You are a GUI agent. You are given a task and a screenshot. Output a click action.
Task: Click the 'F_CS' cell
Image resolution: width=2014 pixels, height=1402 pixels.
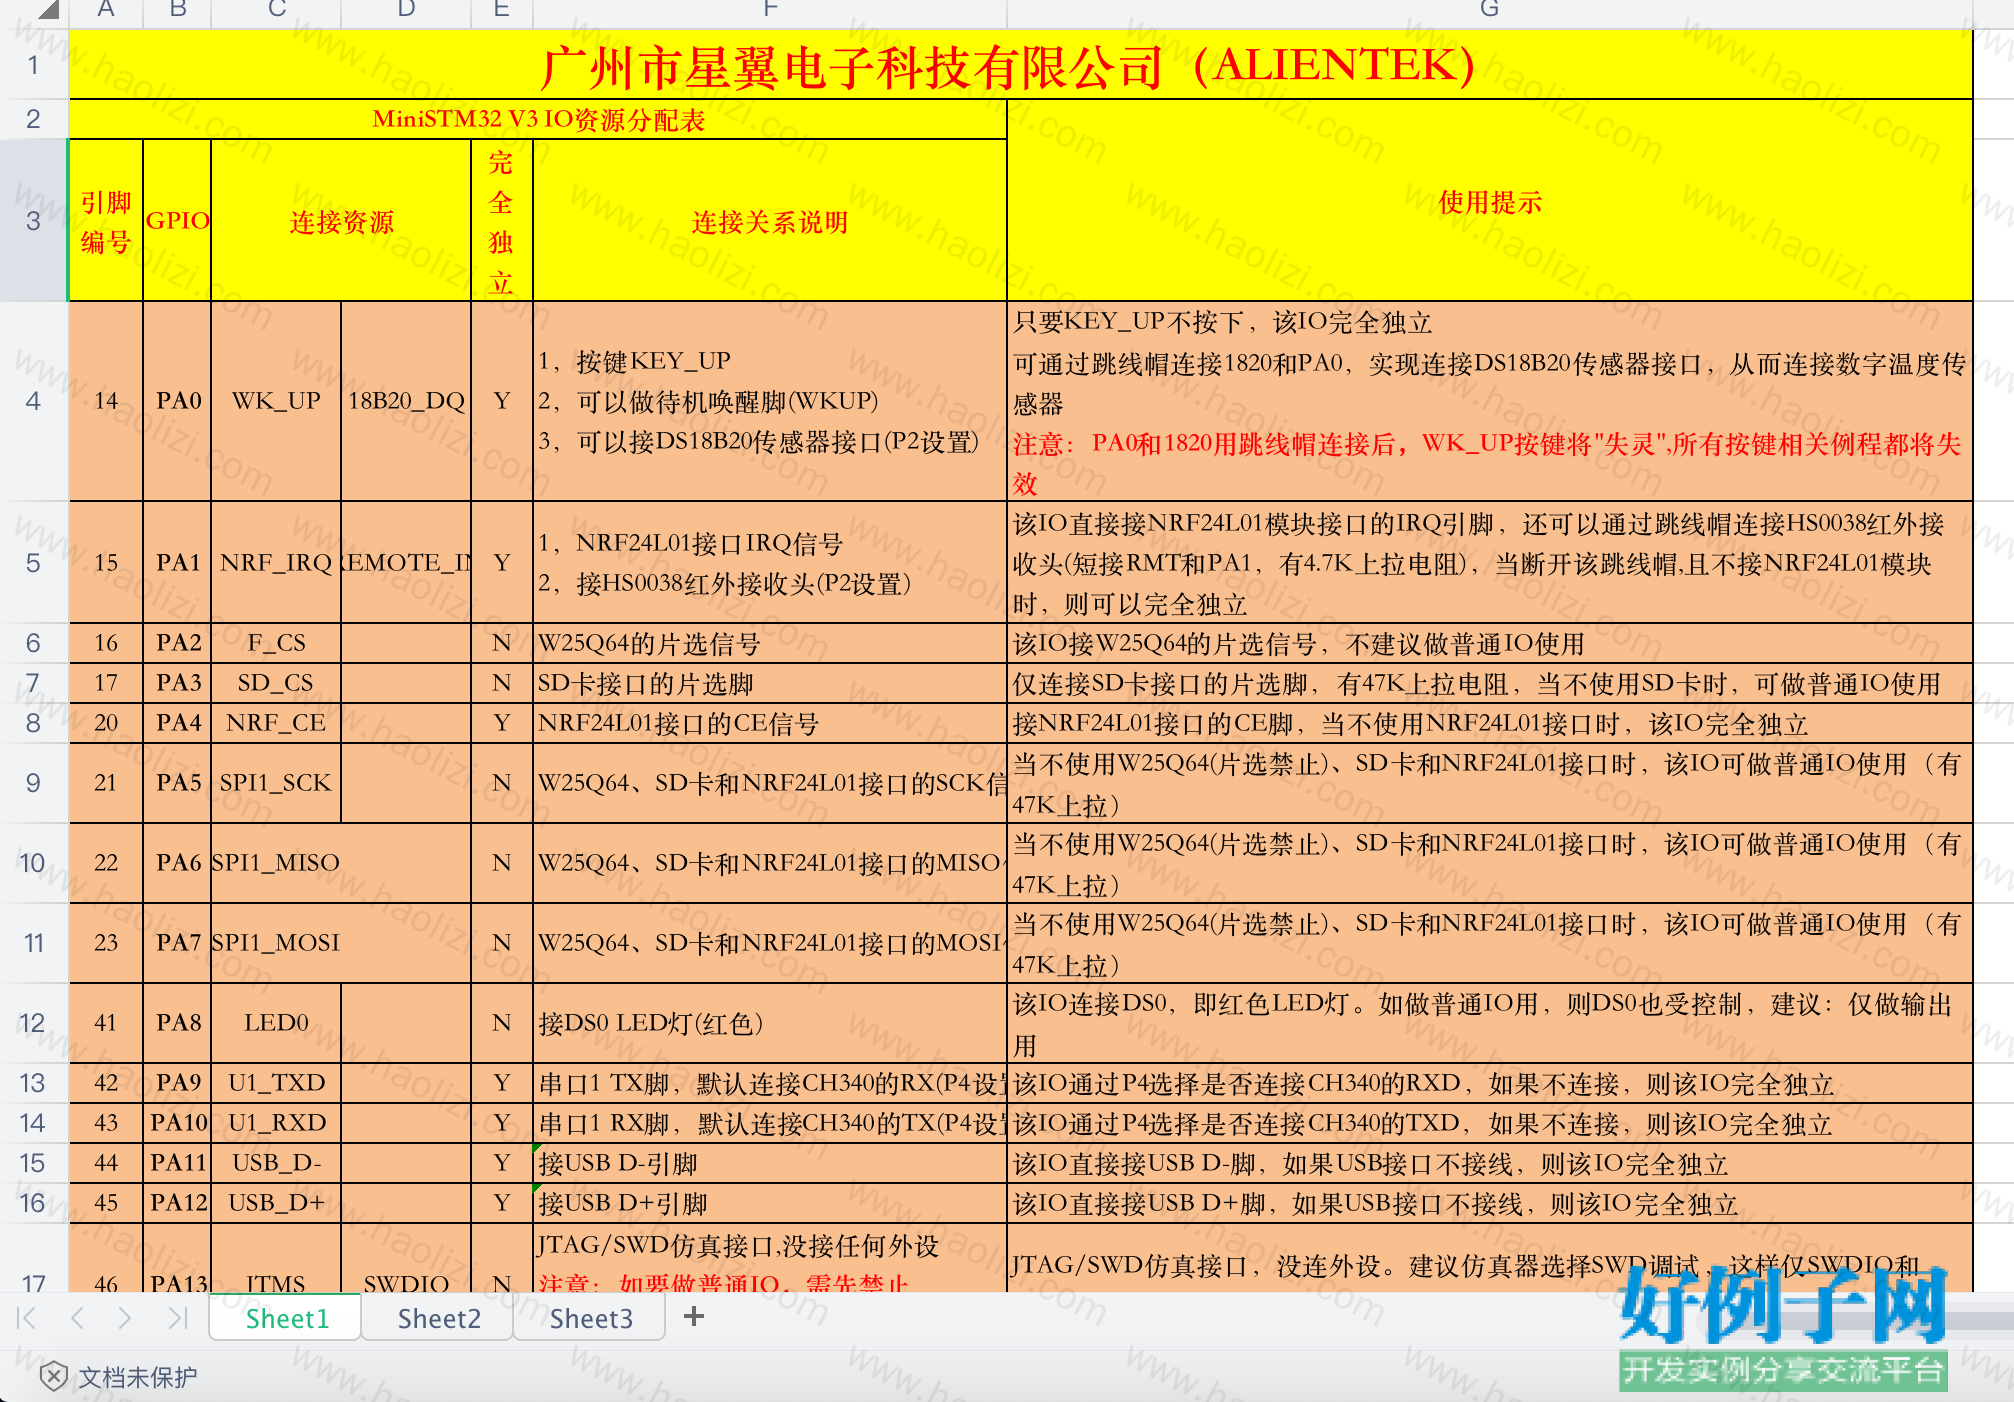277,643
